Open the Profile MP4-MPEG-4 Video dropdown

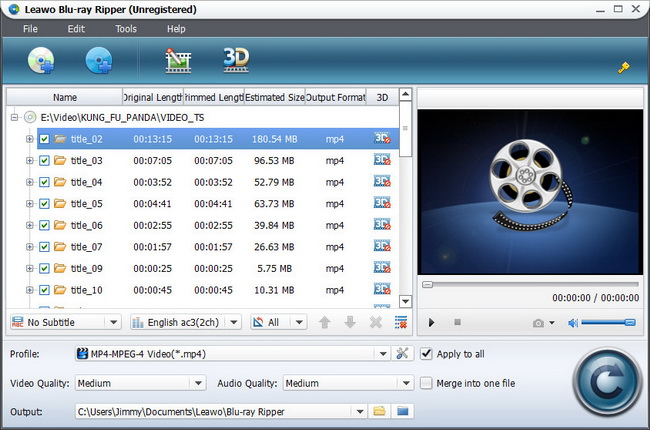[232, 354]
